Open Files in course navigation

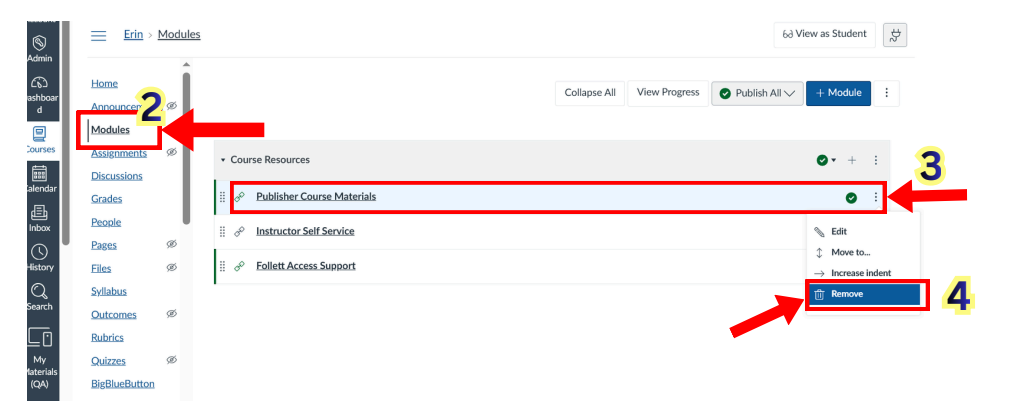pyautogui.click(x=101, y=268)
